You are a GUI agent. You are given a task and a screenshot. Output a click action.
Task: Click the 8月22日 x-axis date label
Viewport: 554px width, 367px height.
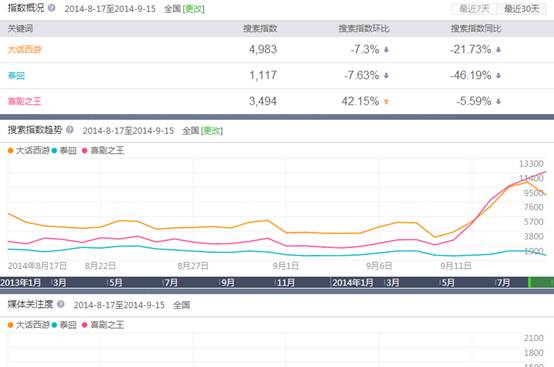100,266
